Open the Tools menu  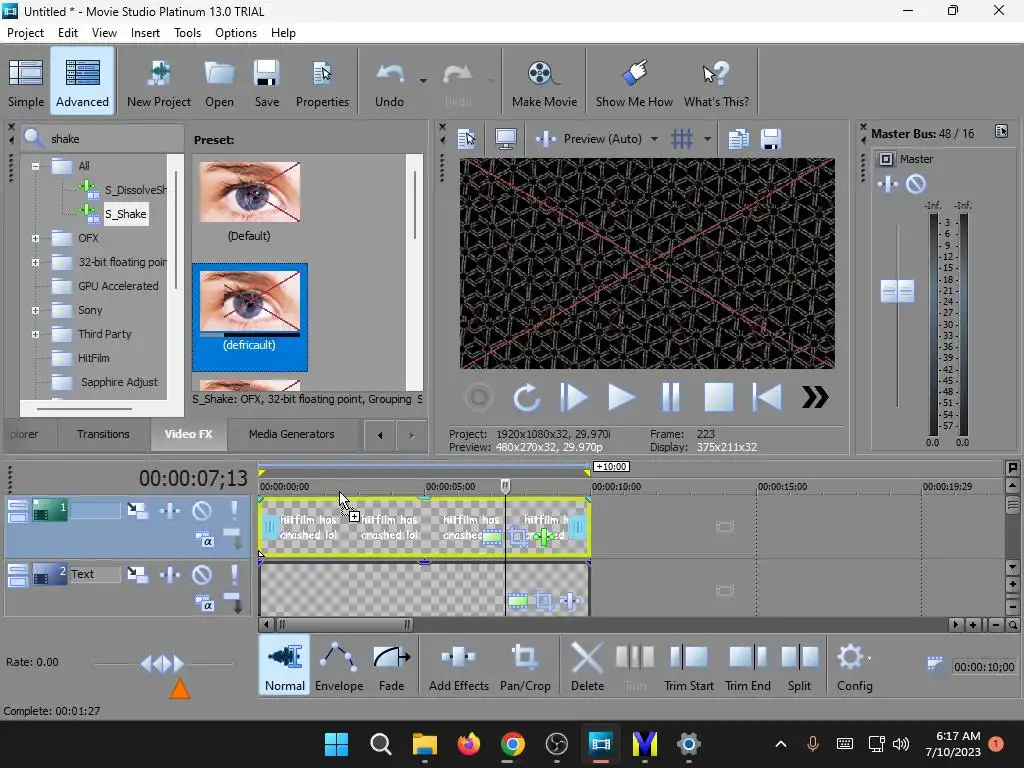click(187, 33)
